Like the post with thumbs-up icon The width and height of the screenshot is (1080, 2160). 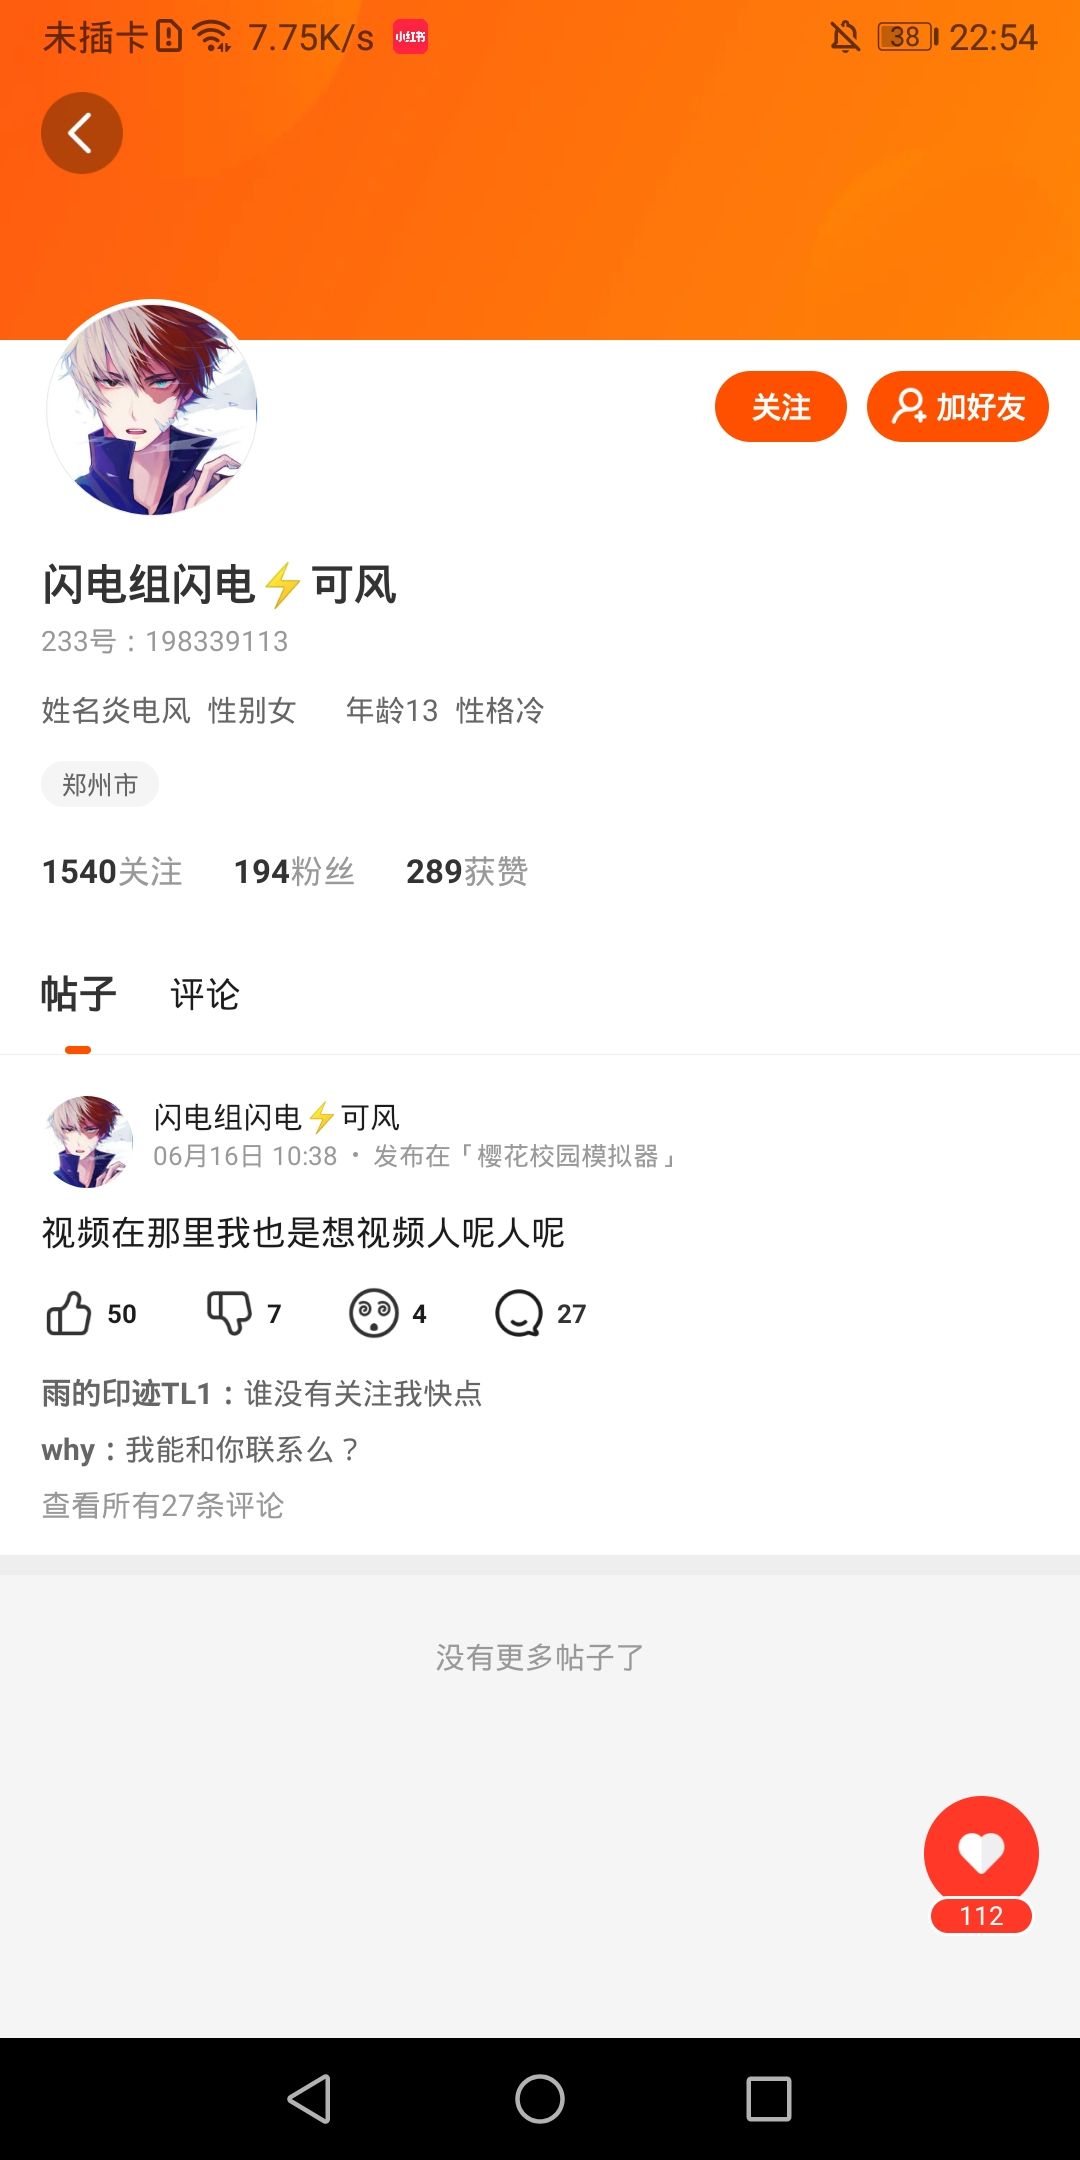[69, 1313]
